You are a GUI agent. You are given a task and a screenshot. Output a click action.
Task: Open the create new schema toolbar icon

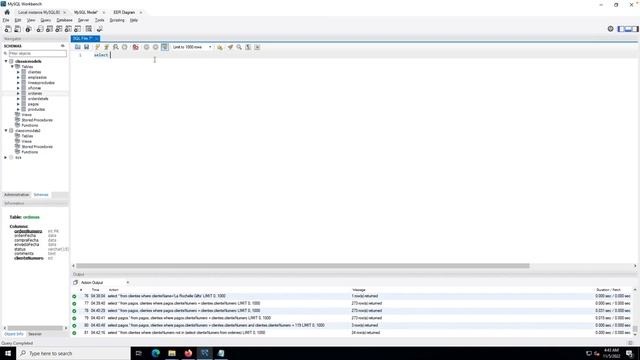40,29
